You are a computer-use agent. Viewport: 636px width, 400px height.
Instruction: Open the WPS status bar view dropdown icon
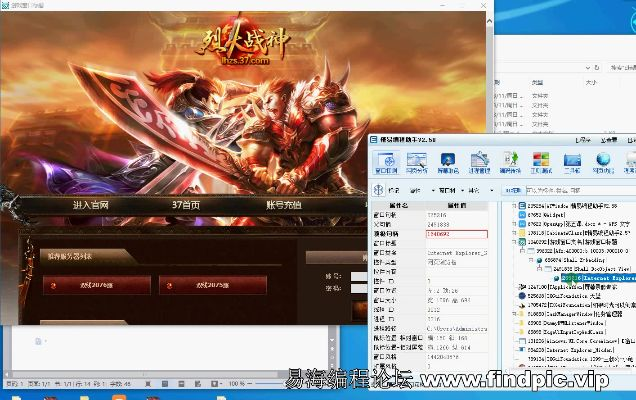point(215,383)
